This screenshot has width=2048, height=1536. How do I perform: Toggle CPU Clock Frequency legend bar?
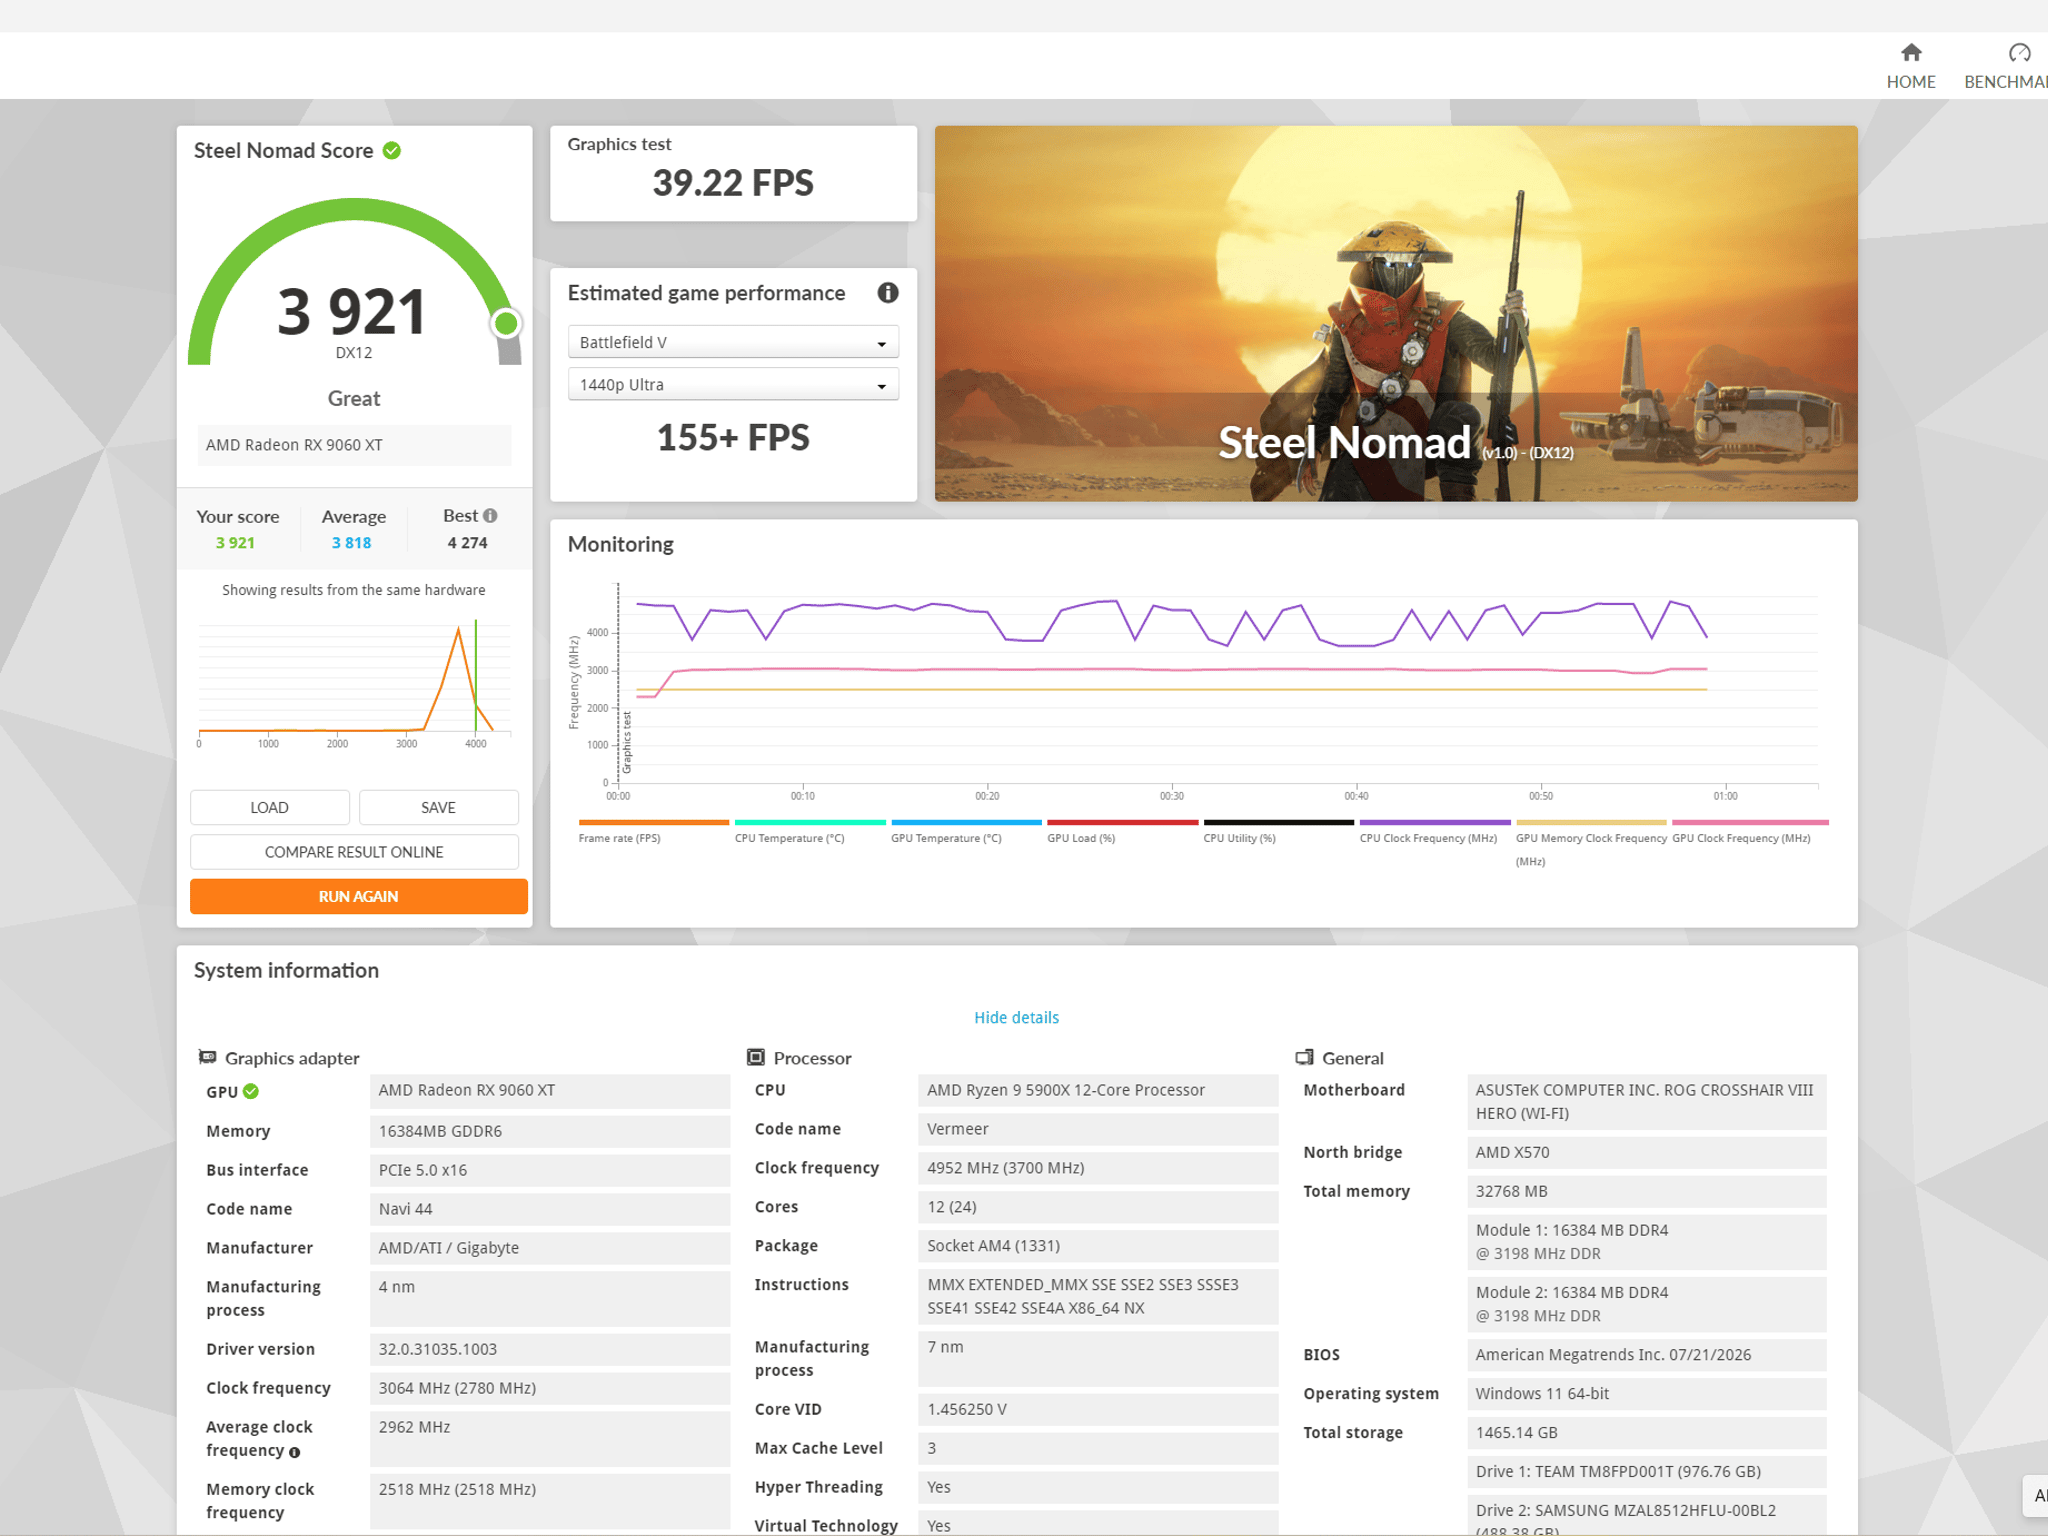1435,822
